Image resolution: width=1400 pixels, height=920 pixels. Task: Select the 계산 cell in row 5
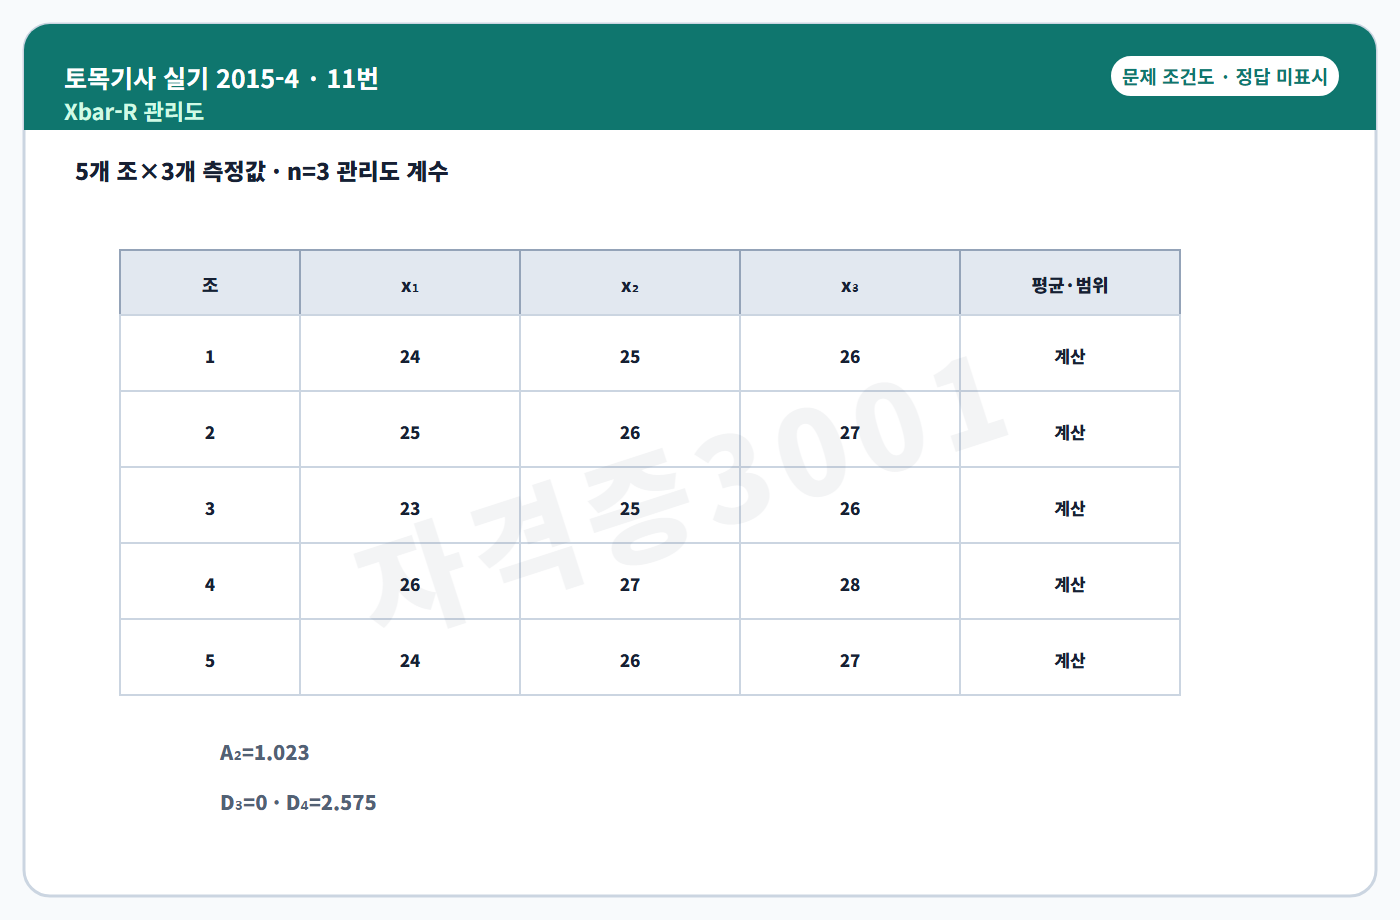[1070, 658]
